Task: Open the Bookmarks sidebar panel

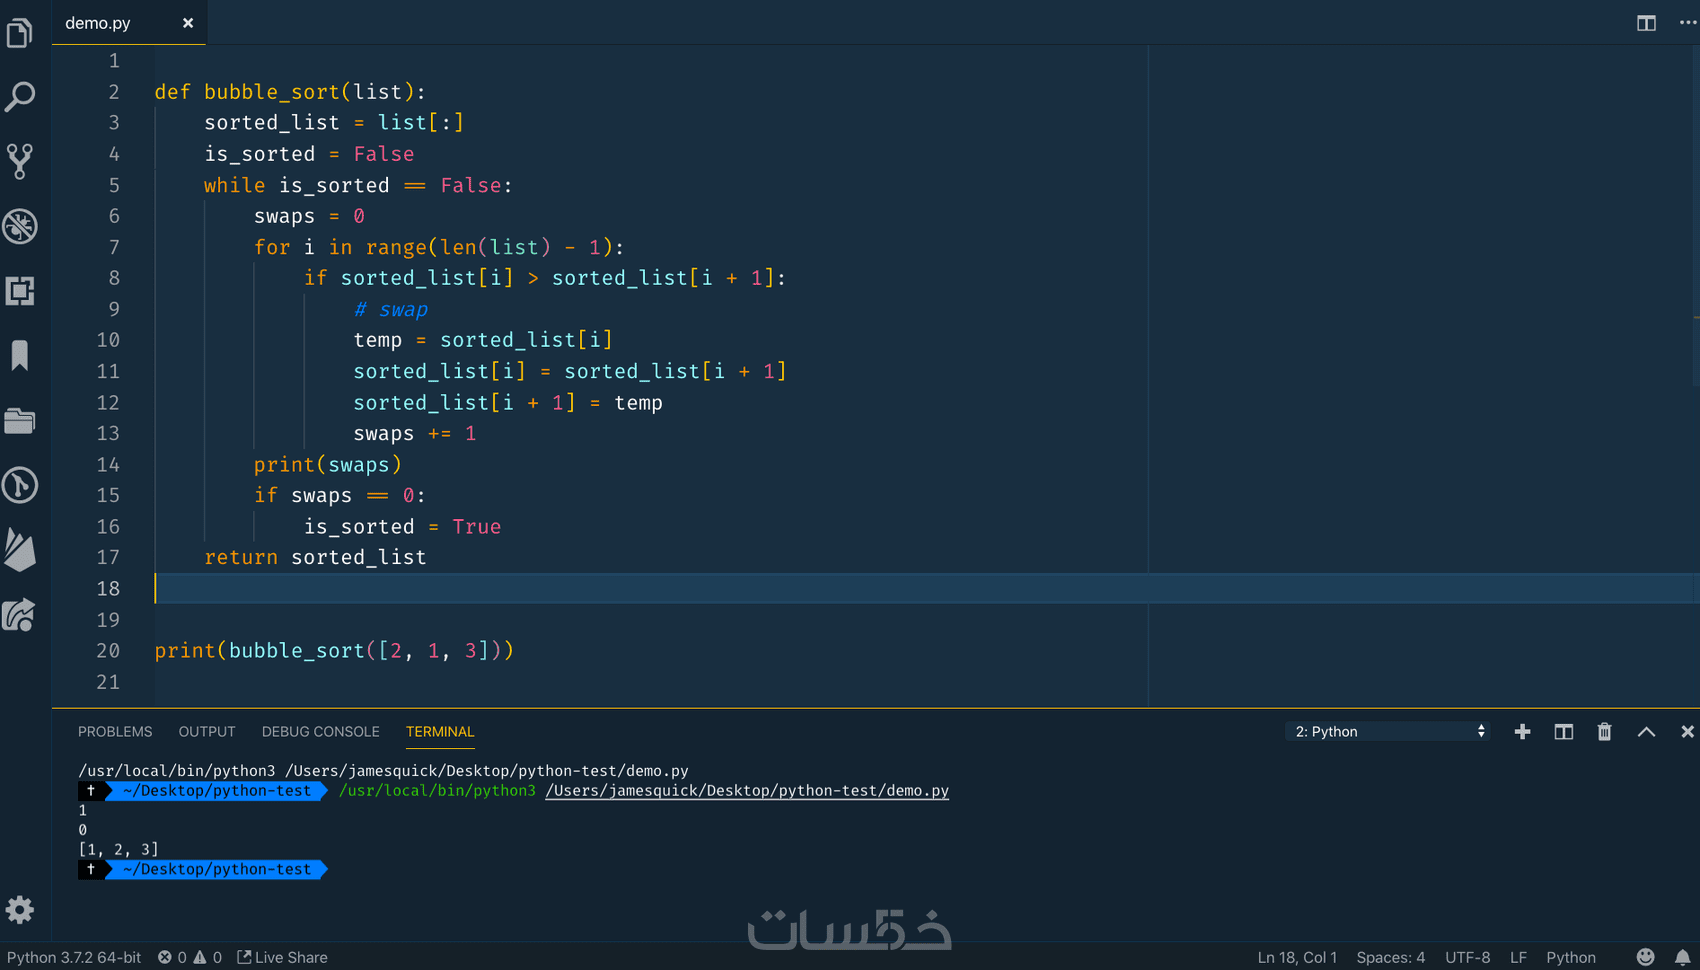Action: pyautogui.click(x=21, y=355)
